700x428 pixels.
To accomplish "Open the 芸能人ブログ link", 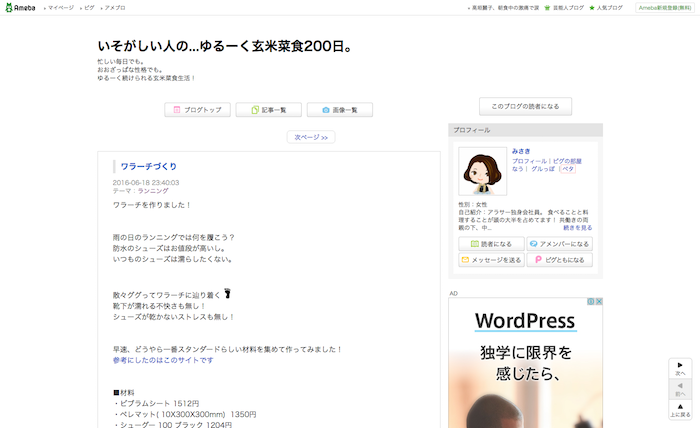I will [568, 8].
